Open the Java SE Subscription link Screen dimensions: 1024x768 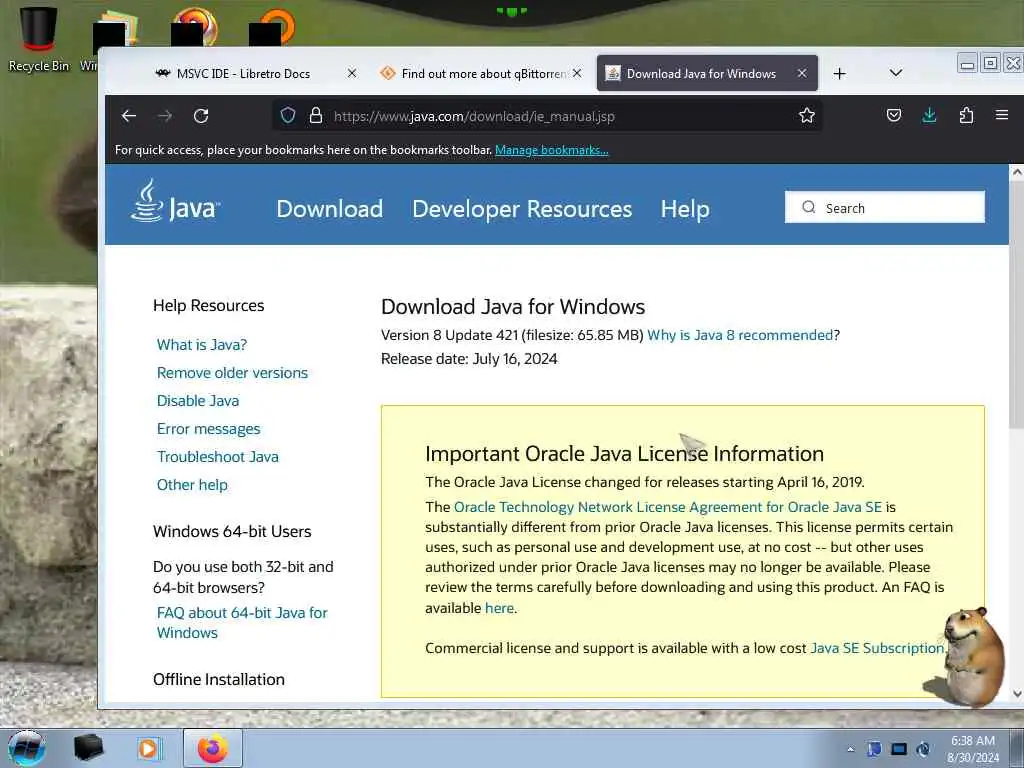(877, 648)
